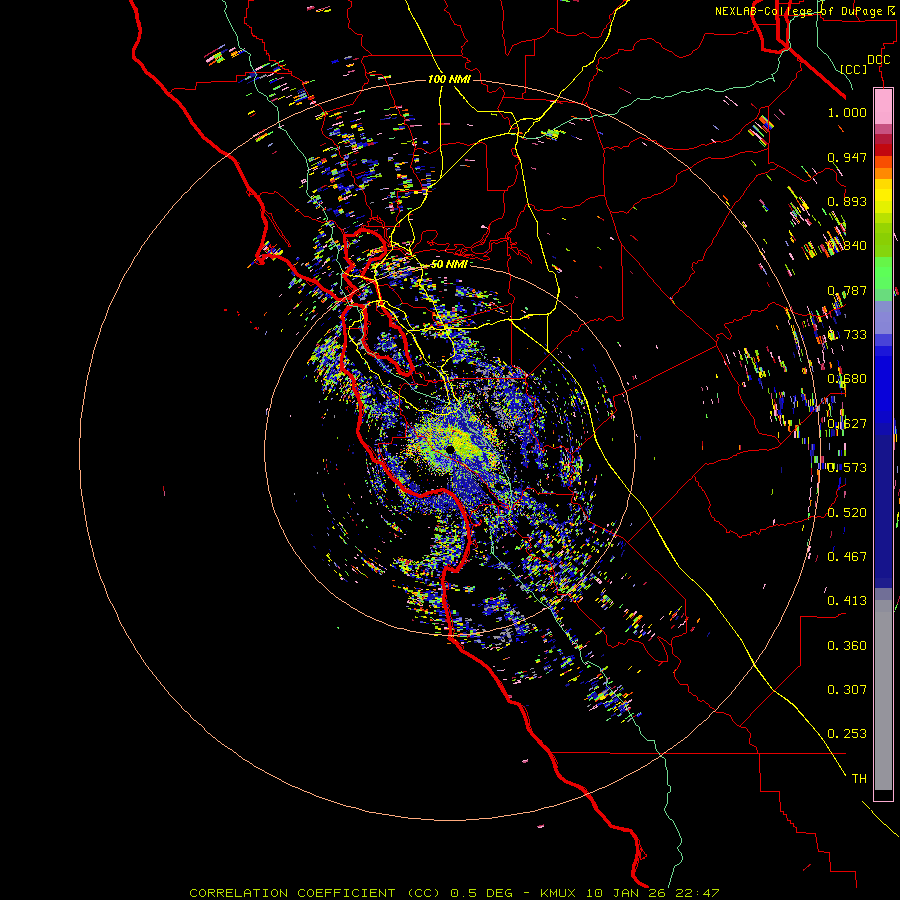The width and height of the screenshot is (900, 900).
Task: Click the 0.467 color scale label
Action: click(847, 556)
